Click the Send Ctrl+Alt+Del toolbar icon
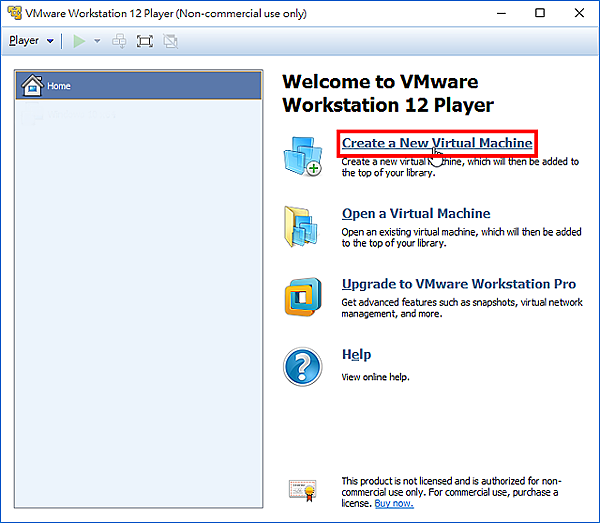Image resolution: width=600 pixels, height=523 pixels. point(119,41)
